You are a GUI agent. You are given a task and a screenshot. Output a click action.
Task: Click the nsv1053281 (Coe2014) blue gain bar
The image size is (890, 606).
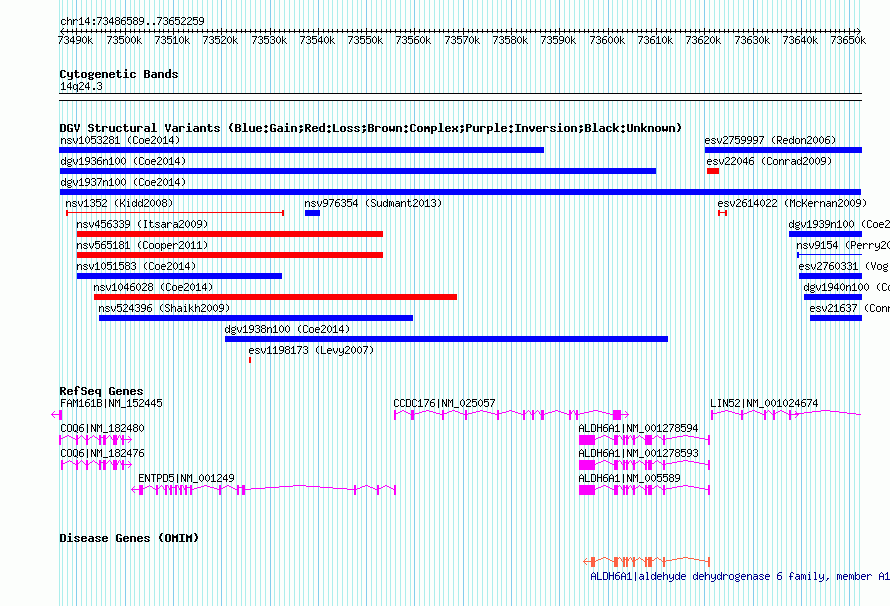click(301, 150)
